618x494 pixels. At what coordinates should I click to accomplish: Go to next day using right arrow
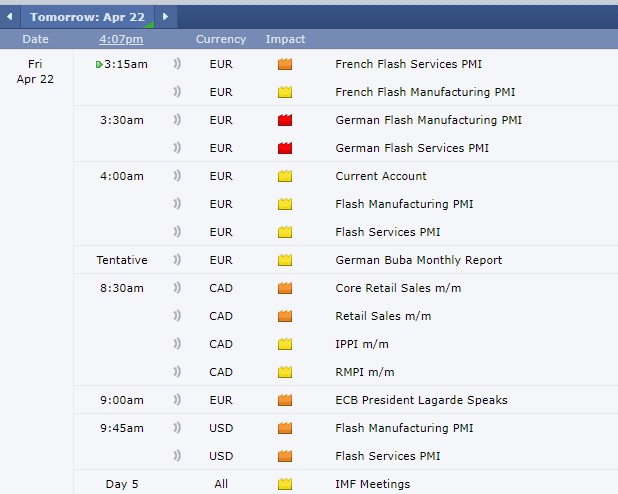click(x=166, y=17)
